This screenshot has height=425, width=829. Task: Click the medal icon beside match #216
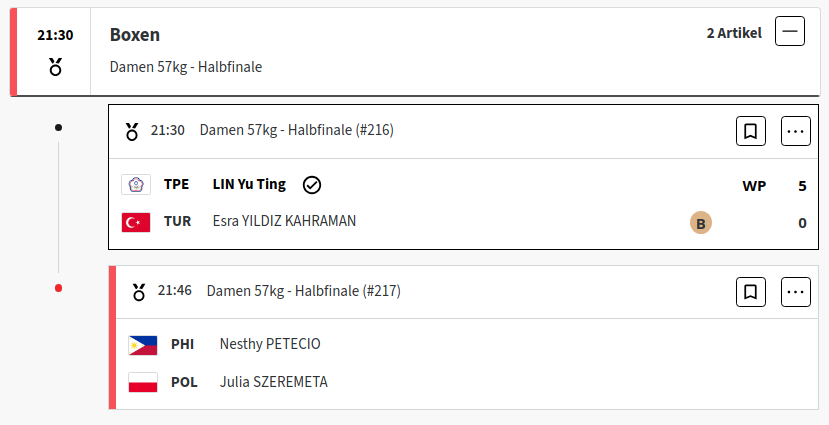(x=132, y=132)
